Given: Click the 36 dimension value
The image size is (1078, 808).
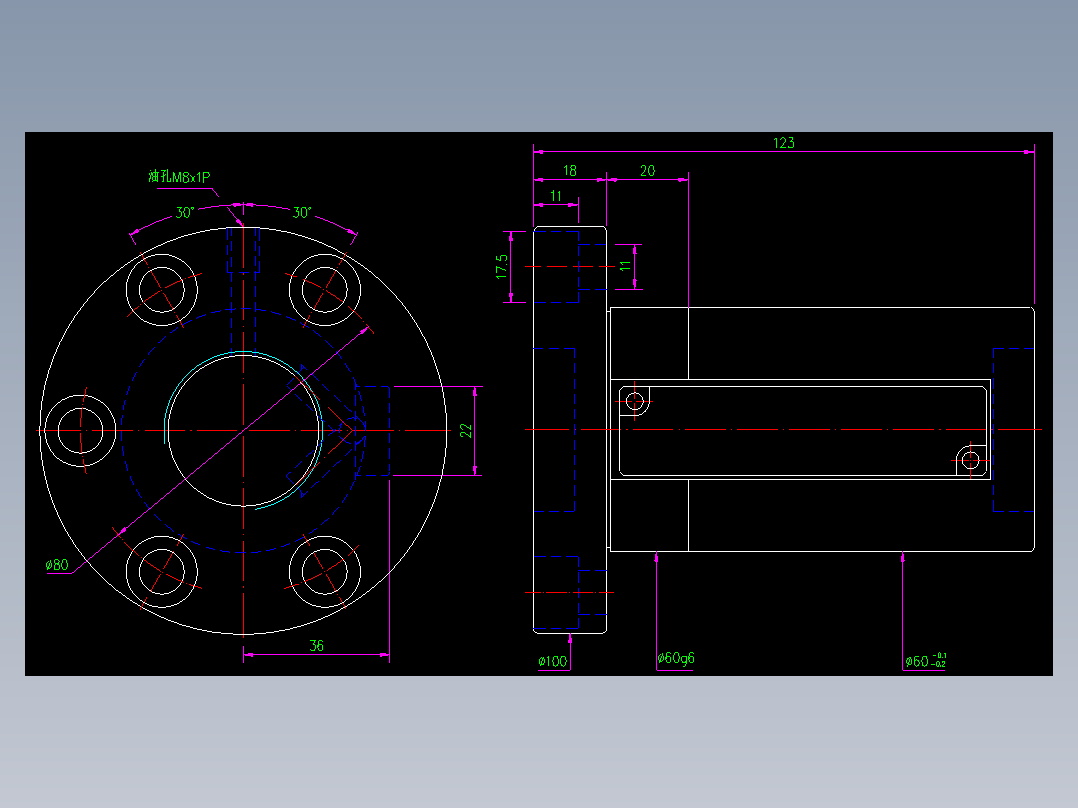Looking at the screenshot, I should coord(316,646).
